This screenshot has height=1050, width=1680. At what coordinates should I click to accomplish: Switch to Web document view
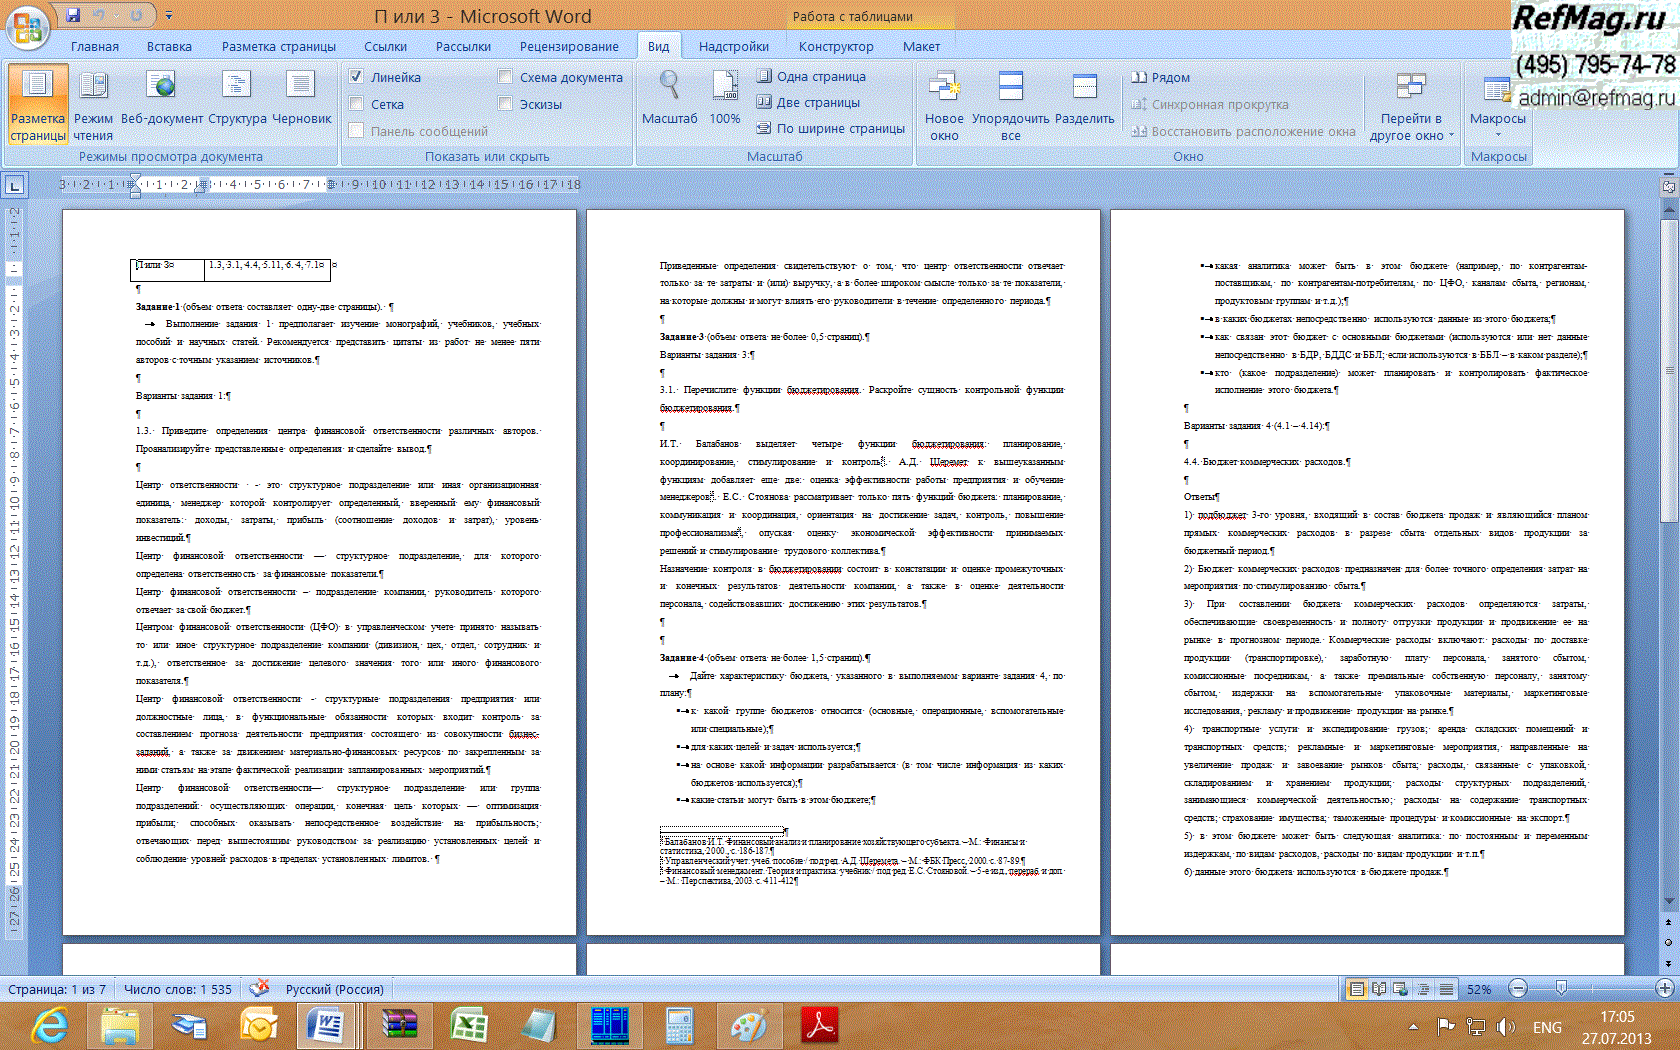pos(161,100)
